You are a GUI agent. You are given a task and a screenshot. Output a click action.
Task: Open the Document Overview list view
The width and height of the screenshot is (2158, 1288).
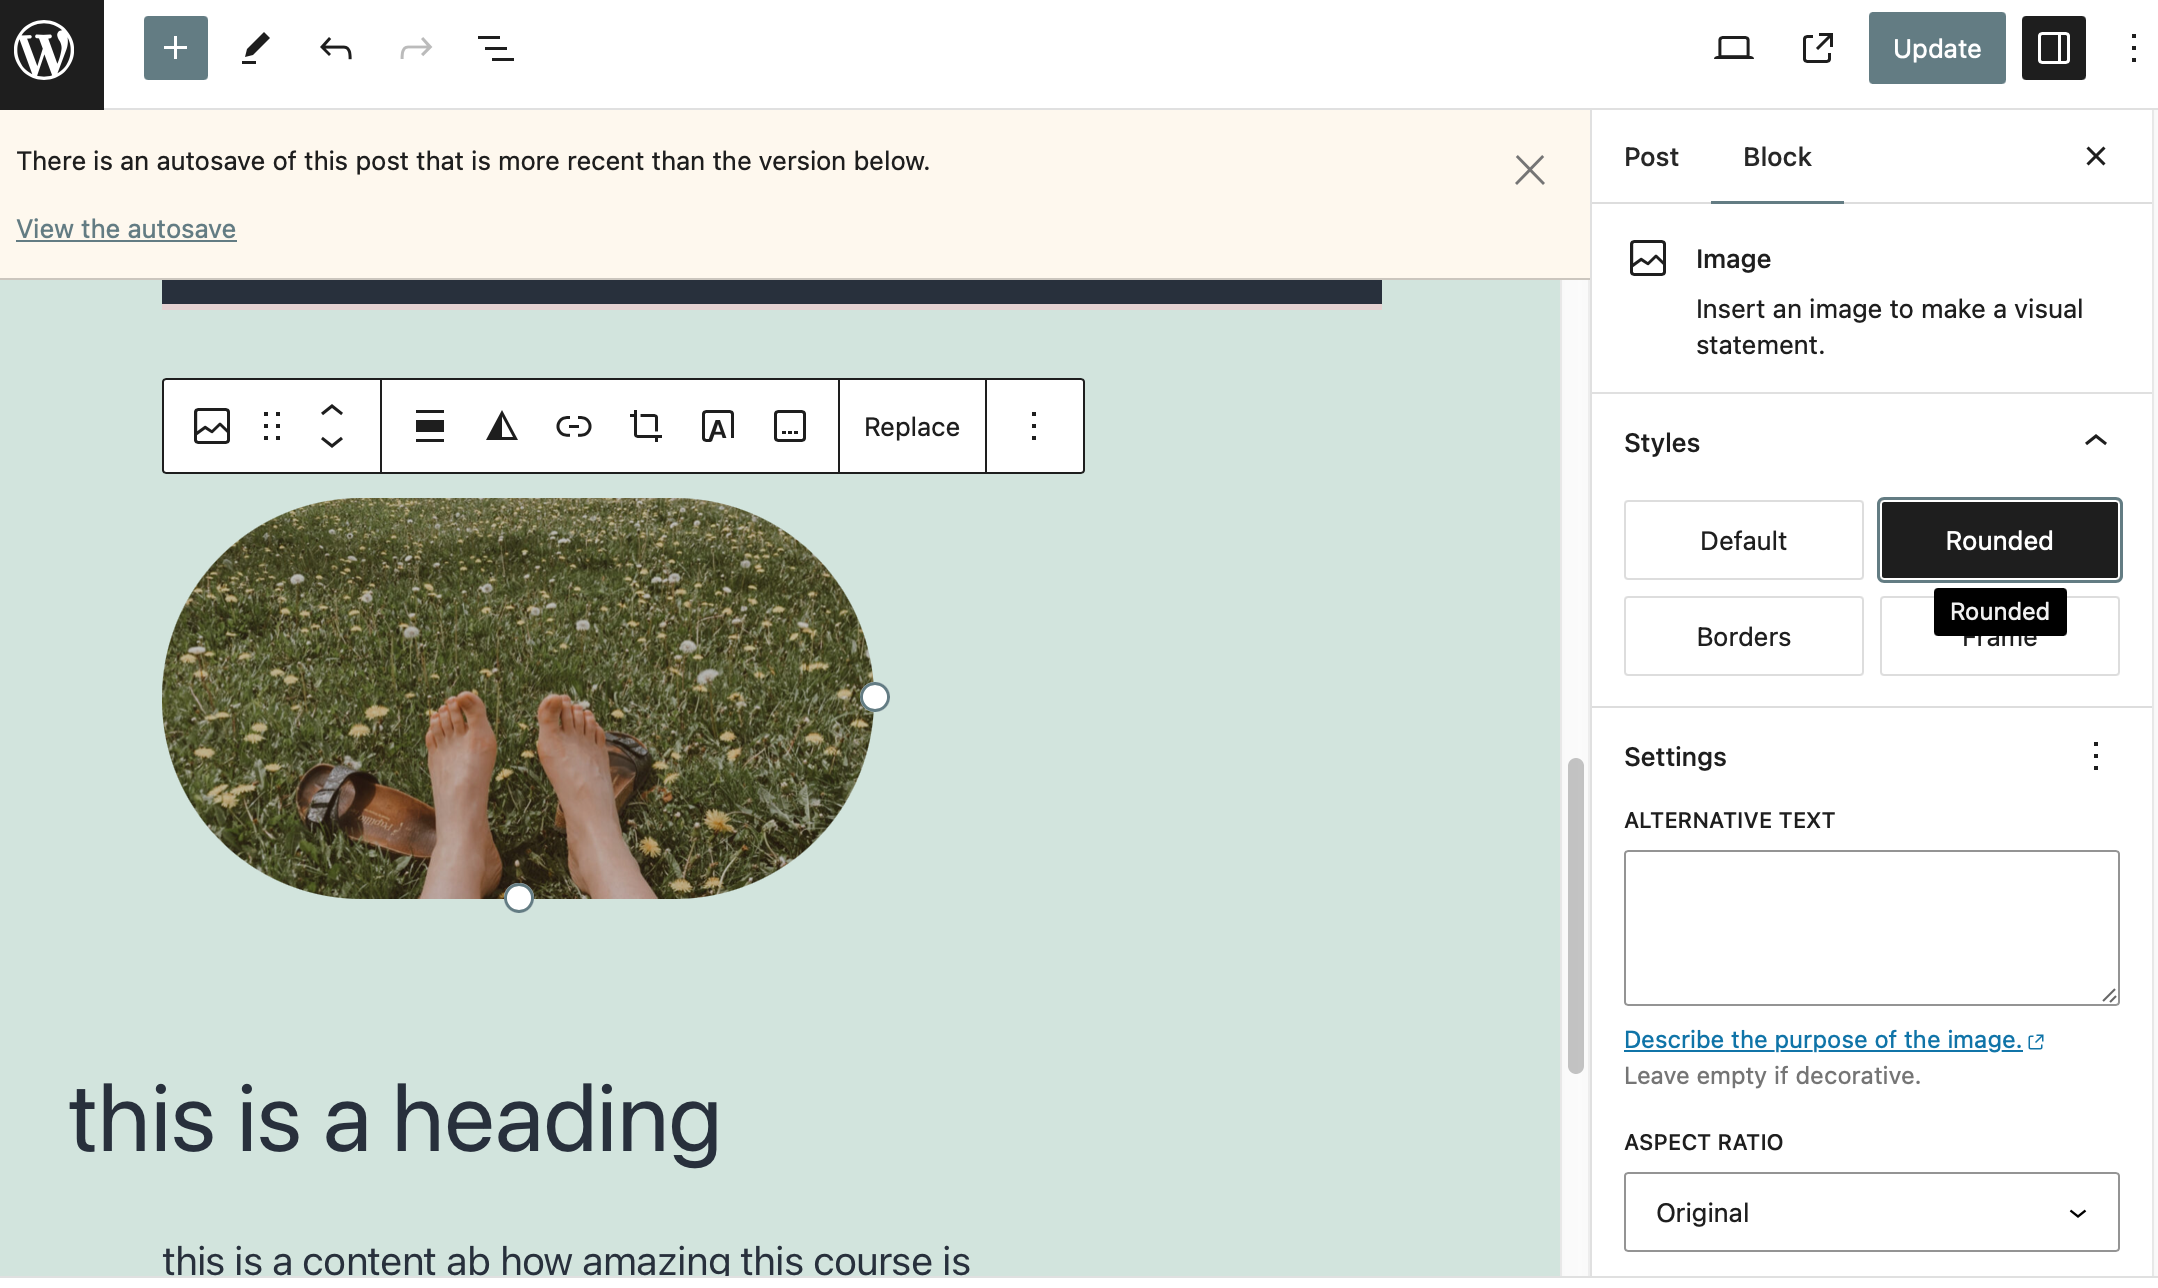495,48
